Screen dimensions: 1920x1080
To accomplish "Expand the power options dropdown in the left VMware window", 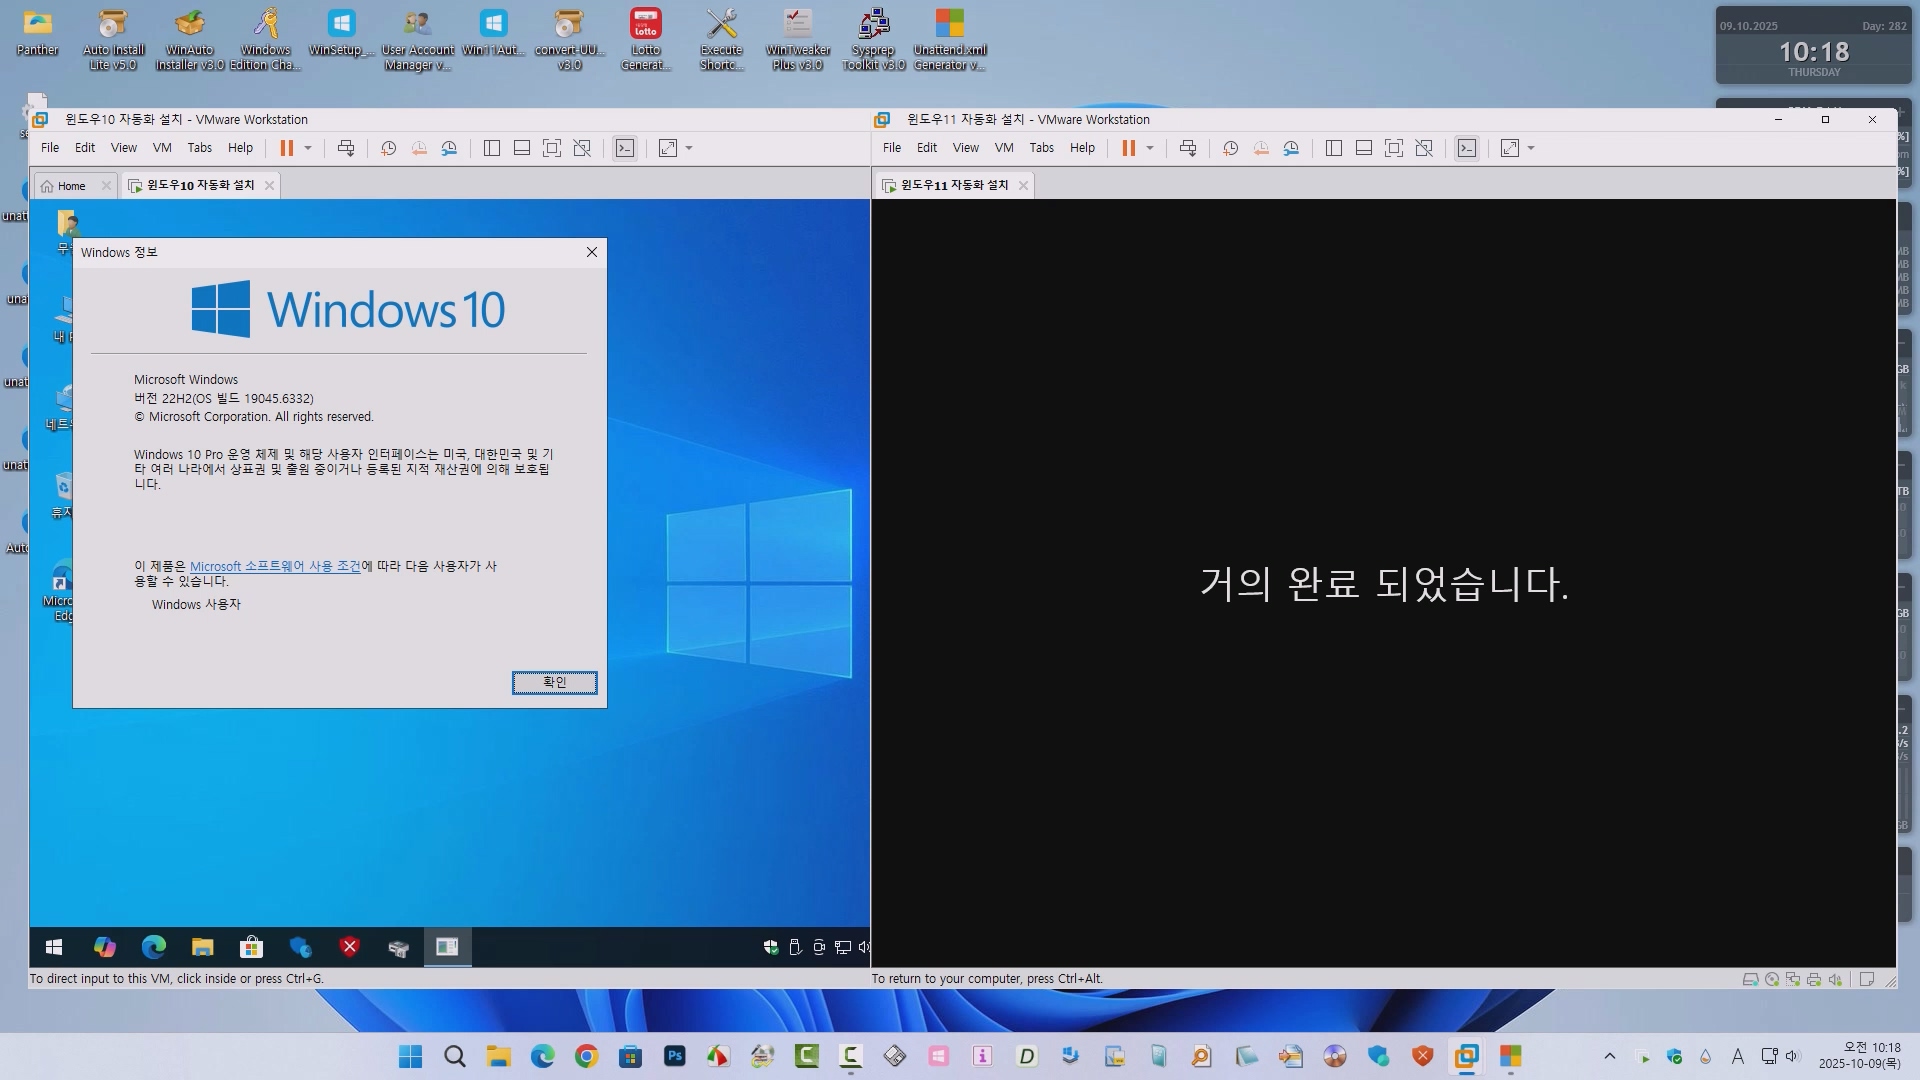I will pyautogui.click(x=308, y=148).
